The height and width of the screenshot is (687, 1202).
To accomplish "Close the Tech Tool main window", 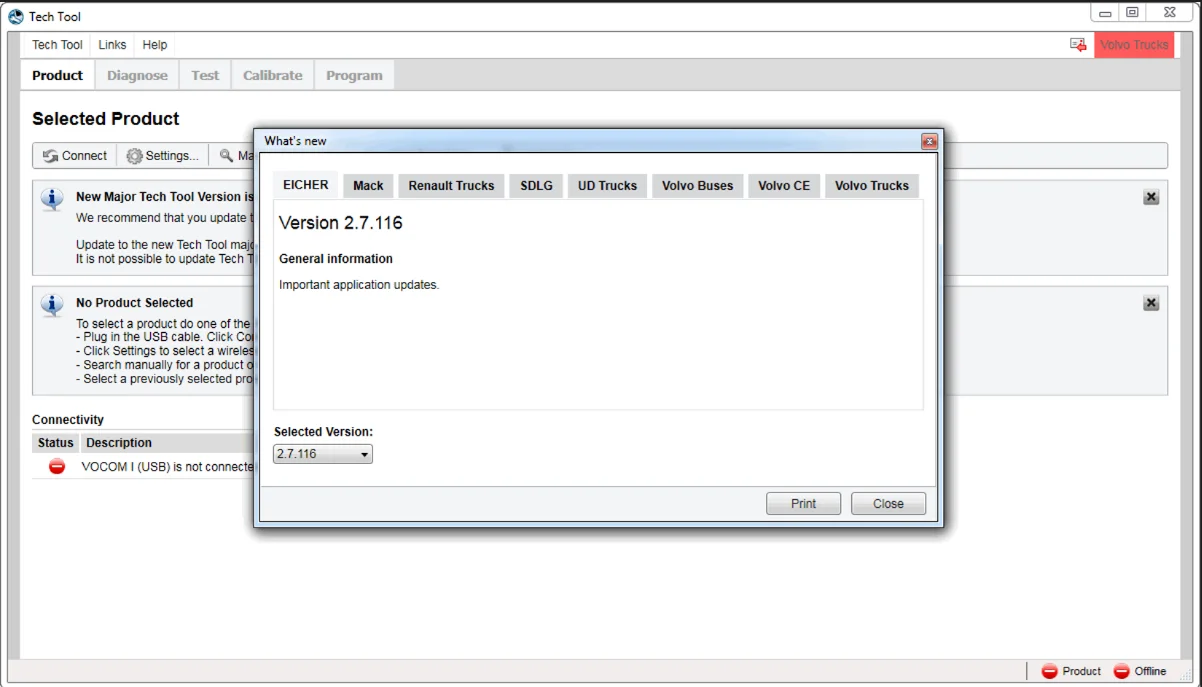I will tap(1169, 13).
